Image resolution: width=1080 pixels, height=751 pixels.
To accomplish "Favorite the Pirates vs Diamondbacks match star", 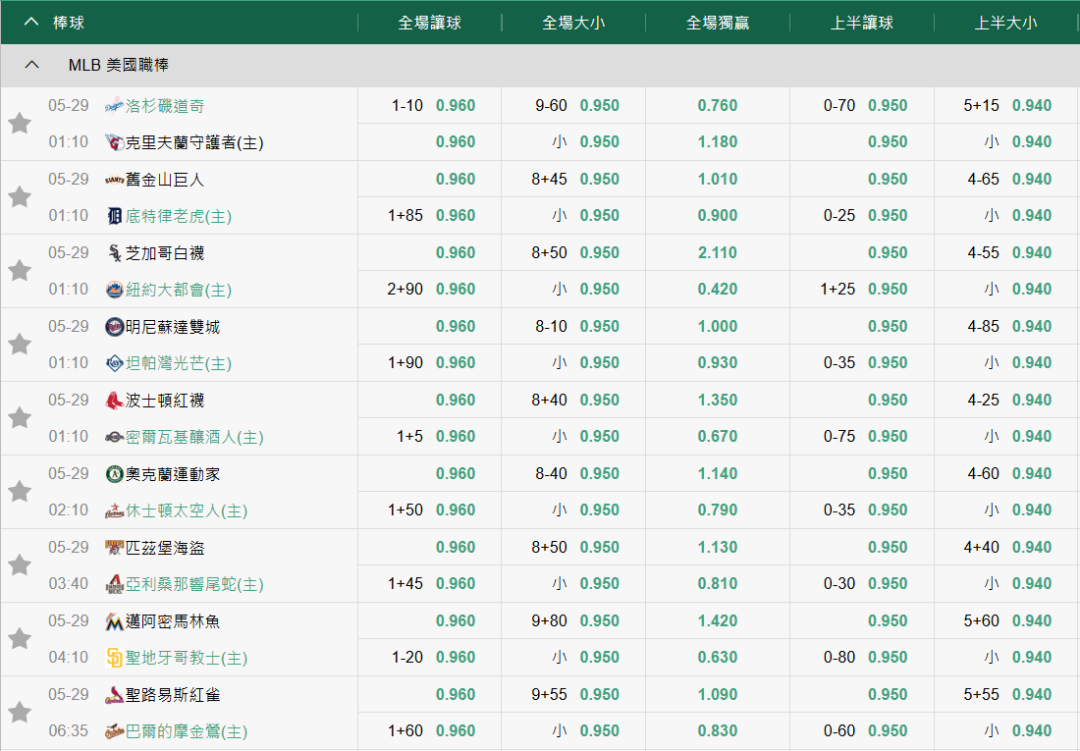I will [x=19, y=566].
